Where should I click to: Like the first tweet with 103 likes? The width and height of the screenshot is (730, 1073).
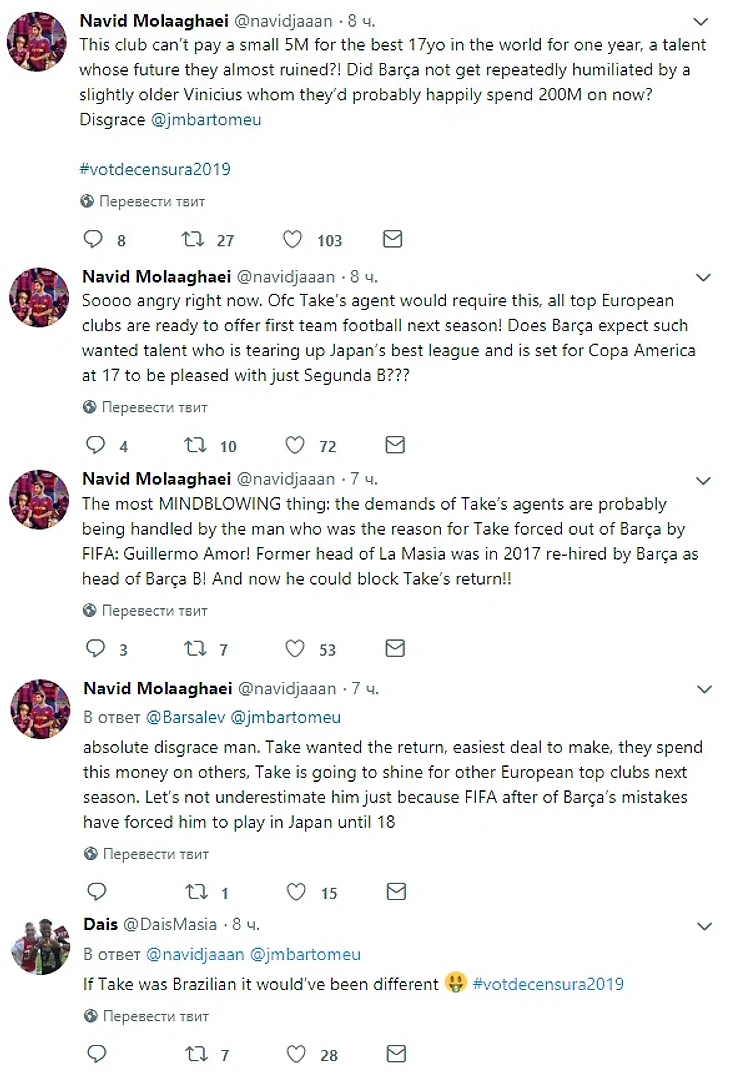[293, 240]
